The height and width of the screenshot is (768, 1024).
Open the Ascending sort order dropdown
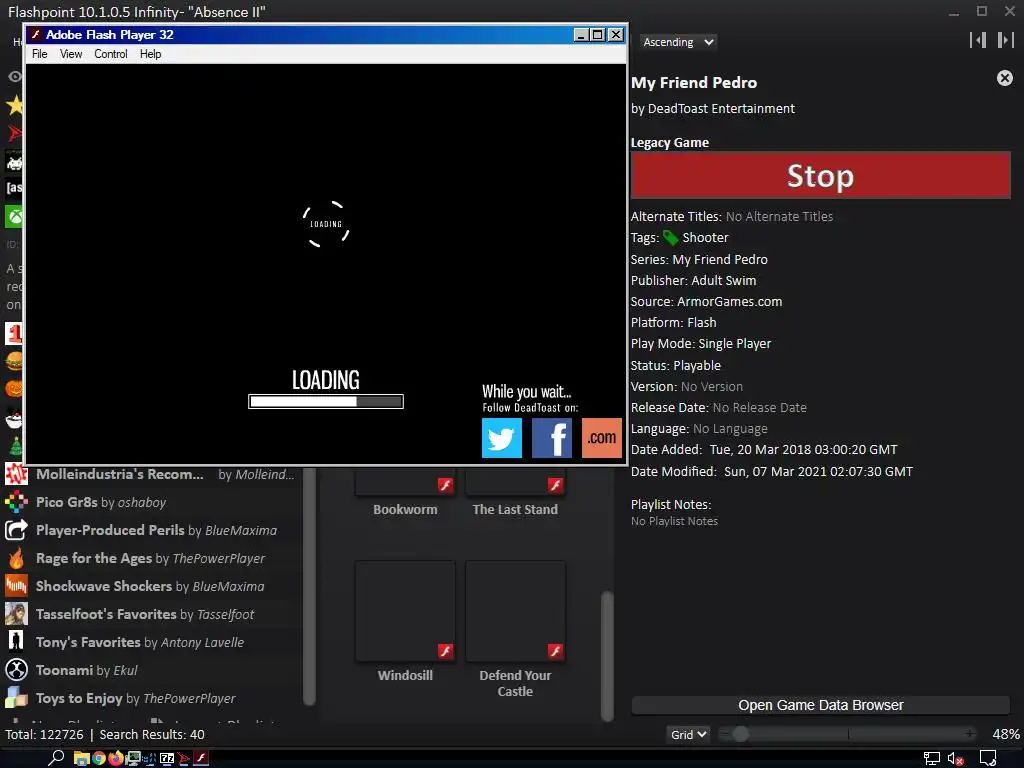coord(677,42)
